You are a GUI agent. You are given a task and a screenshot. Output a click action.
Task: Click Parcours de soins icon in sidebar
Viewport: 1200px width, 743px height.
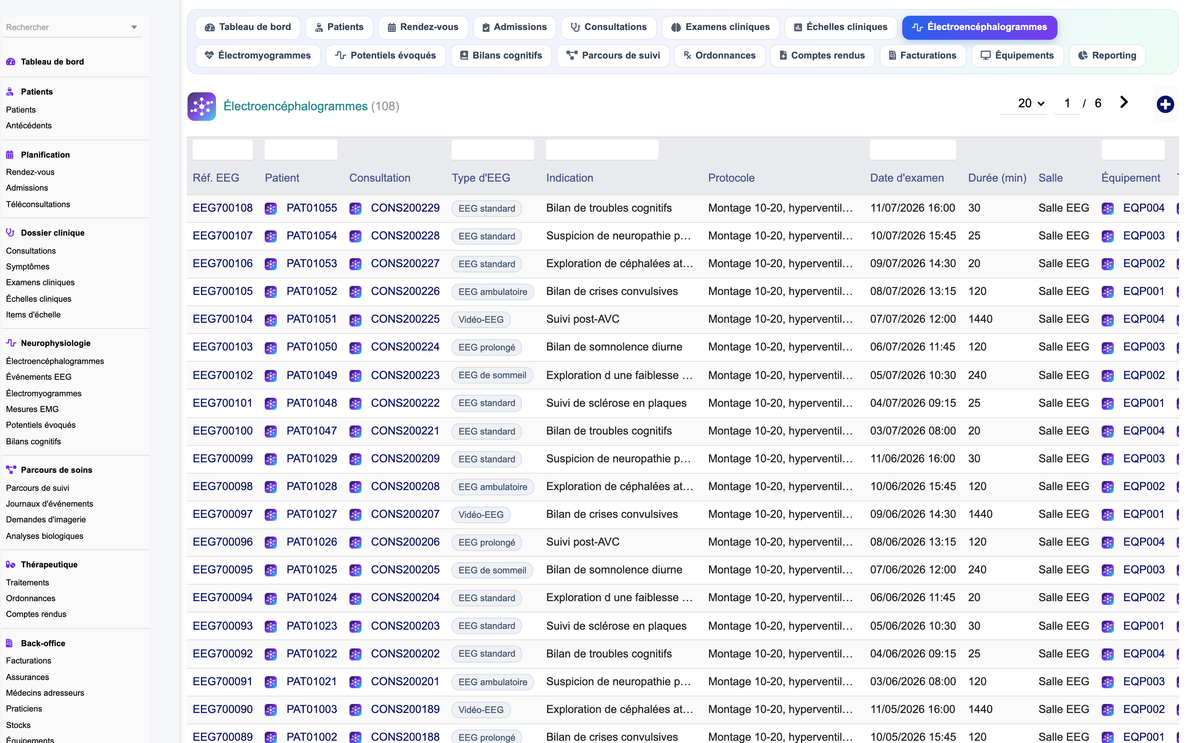tap(11, 470)
